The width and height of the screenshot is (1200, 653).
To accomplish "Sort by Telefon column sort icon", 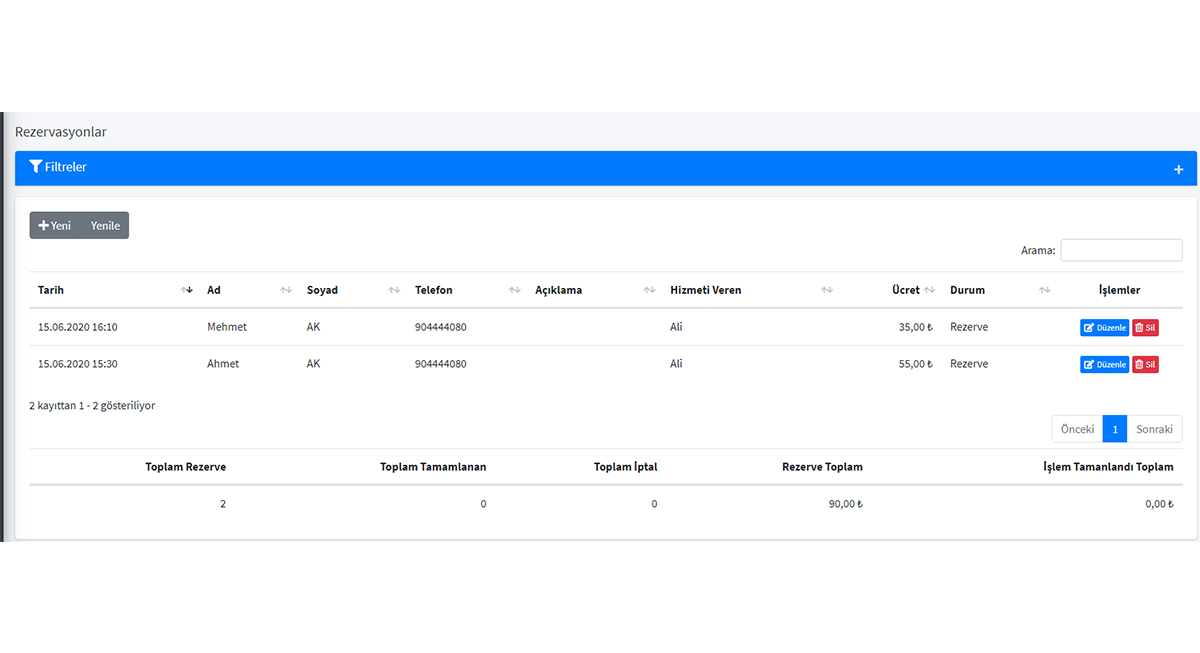I will tap(514, 290).
